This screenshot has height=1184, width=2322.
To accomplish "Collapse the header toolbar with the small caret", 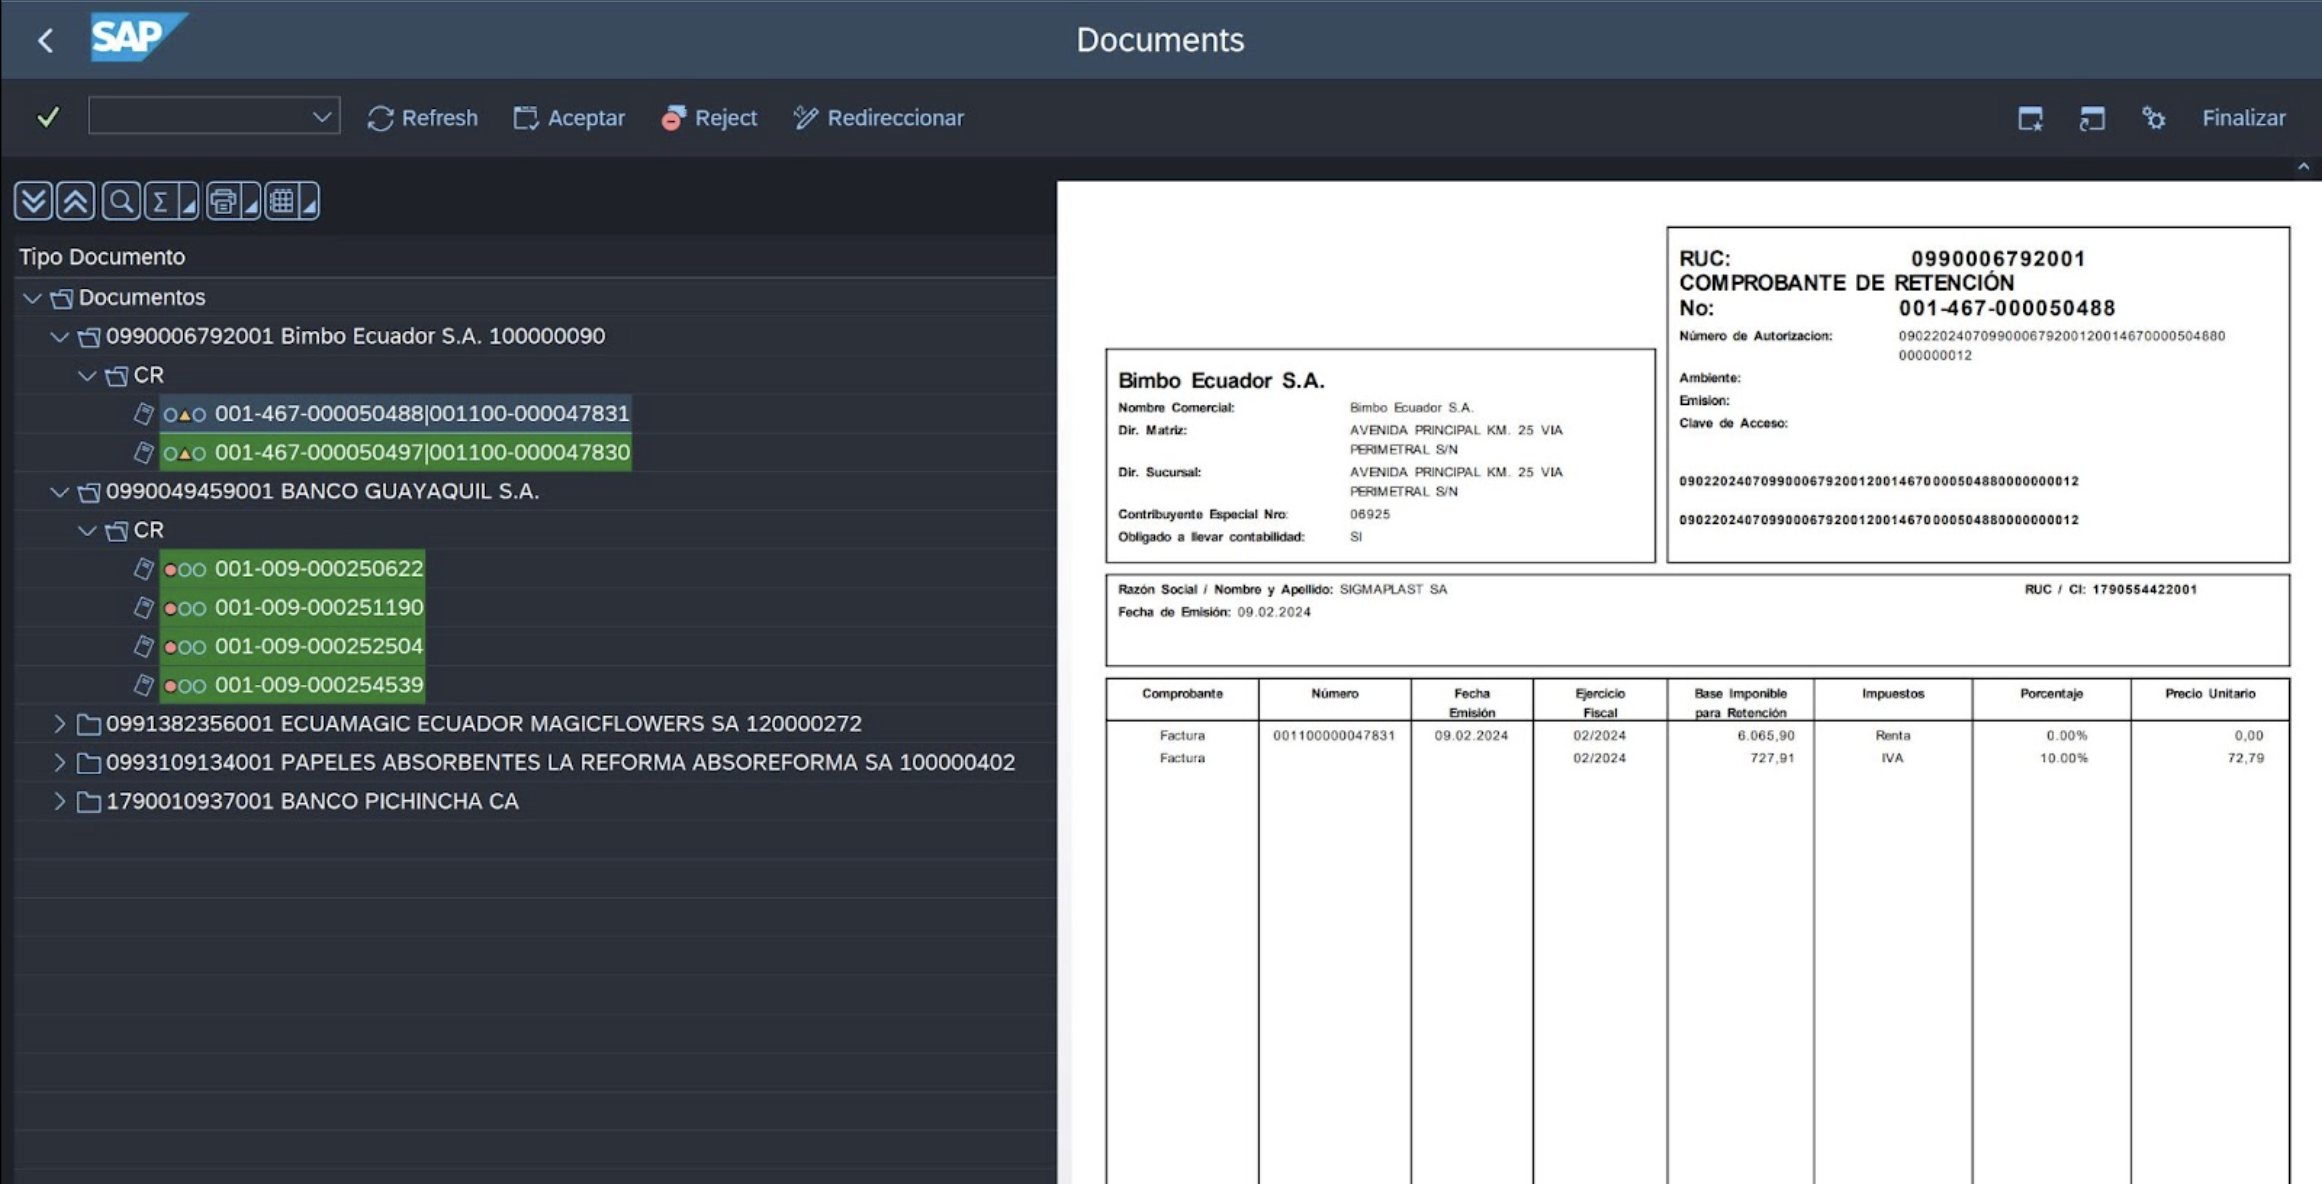I will [x=2303, y=167].
